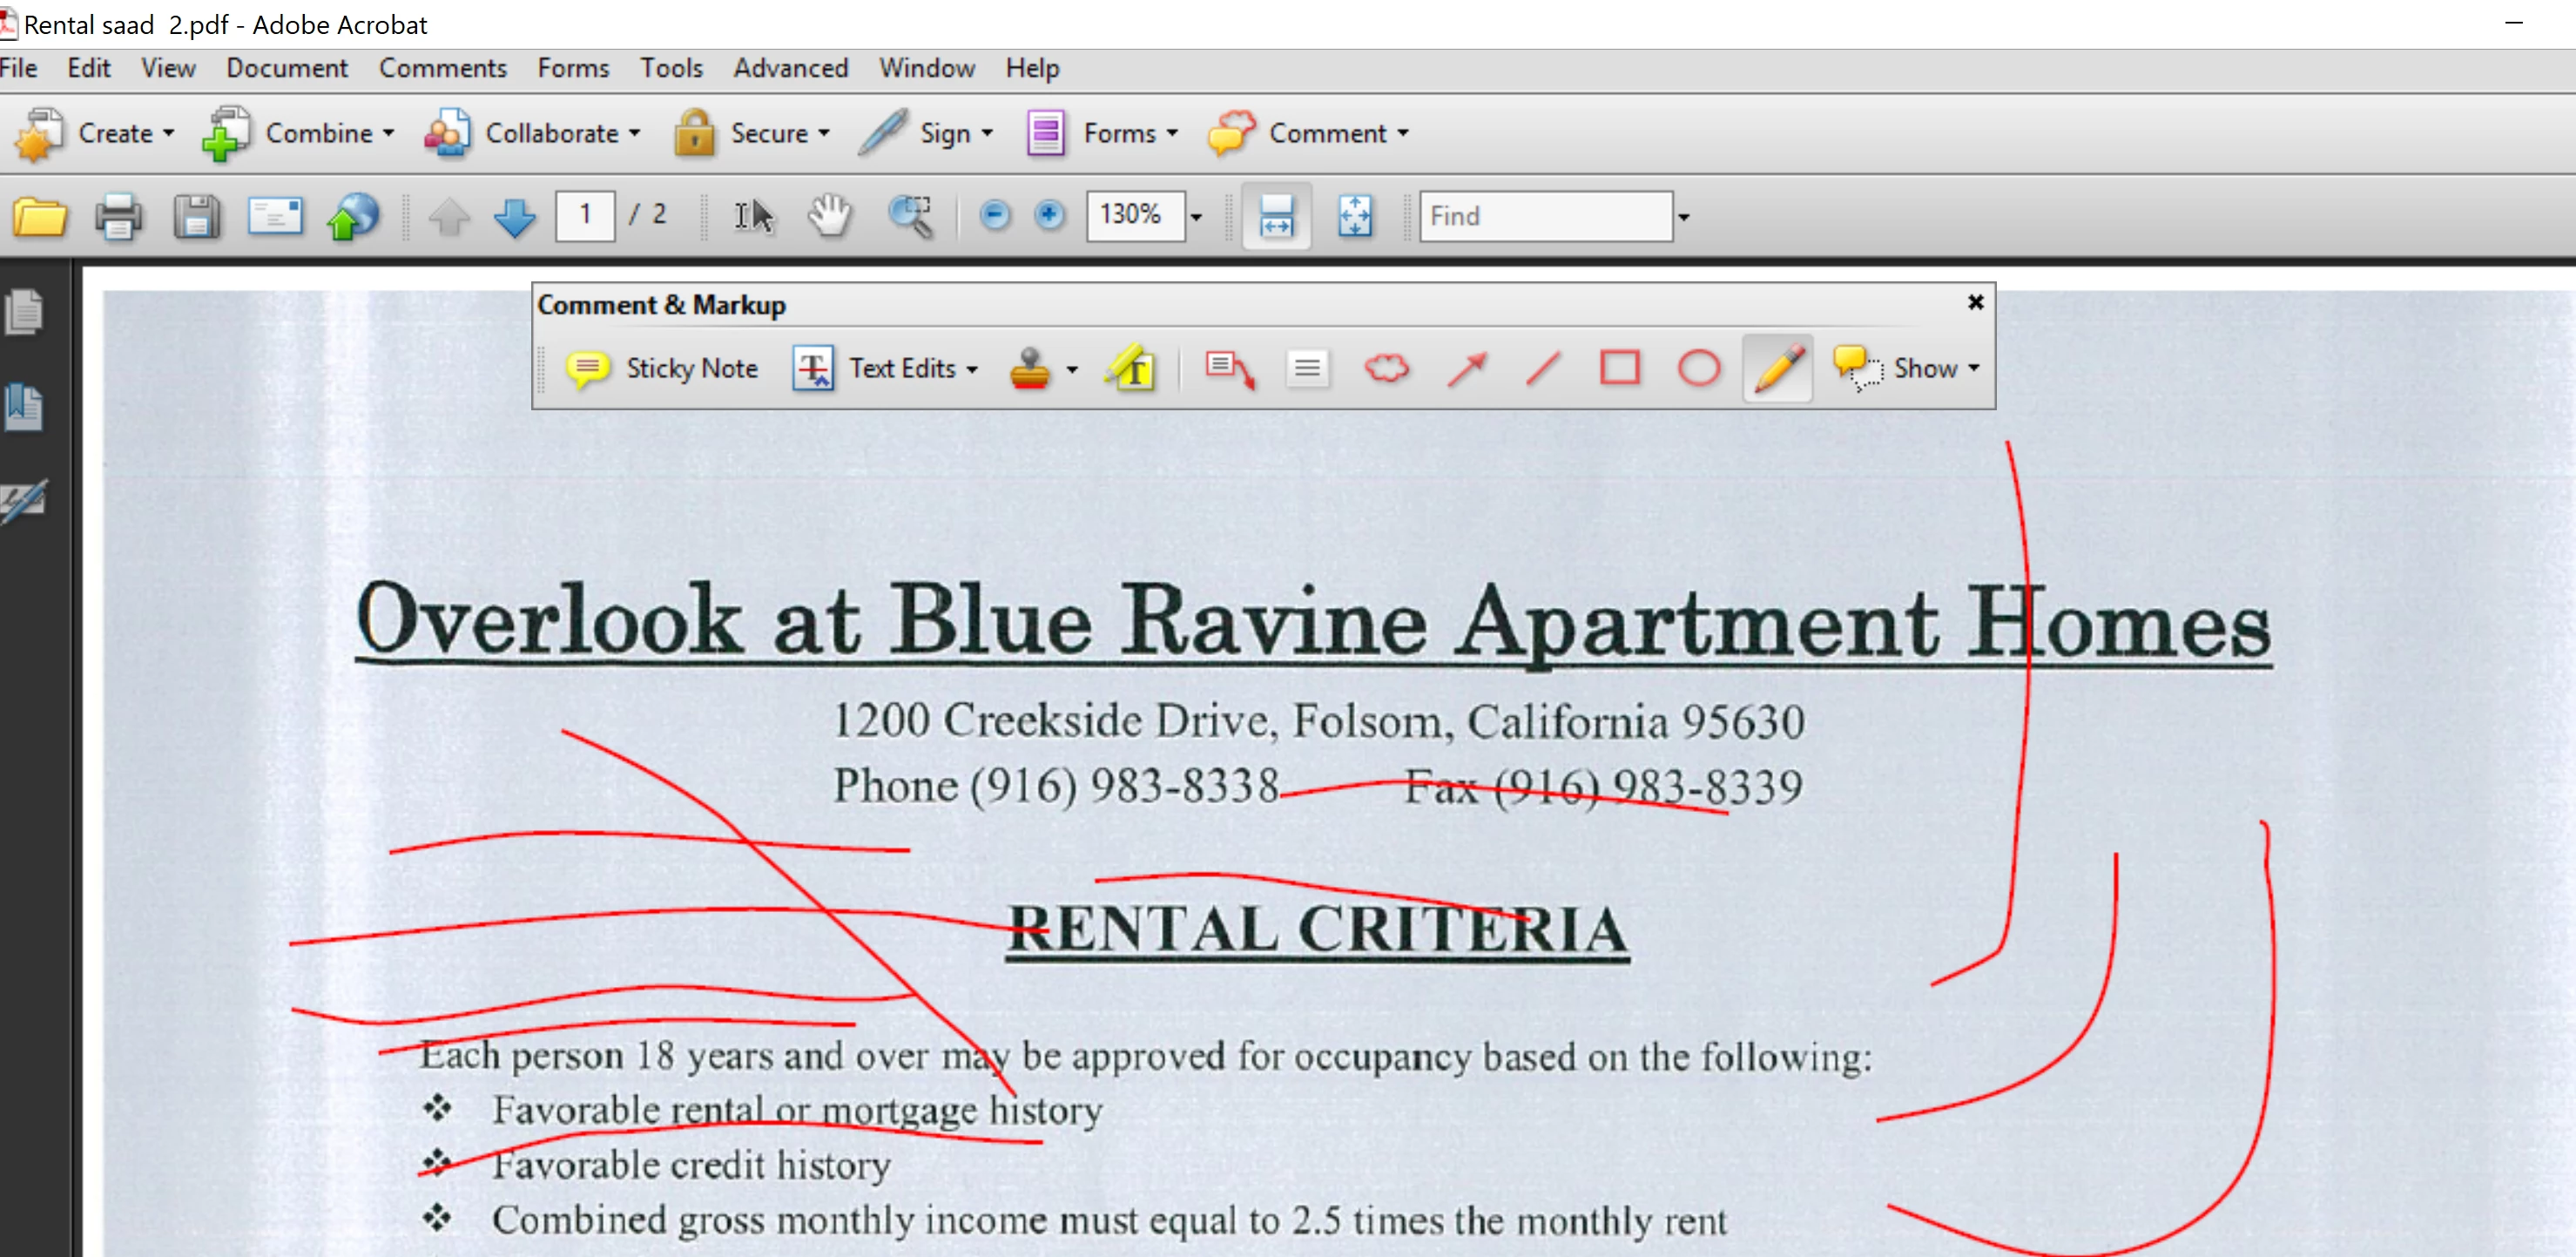
Task: Activate the Highlight Text tool
Action: pyautogui.click(x=1132, y=368)
